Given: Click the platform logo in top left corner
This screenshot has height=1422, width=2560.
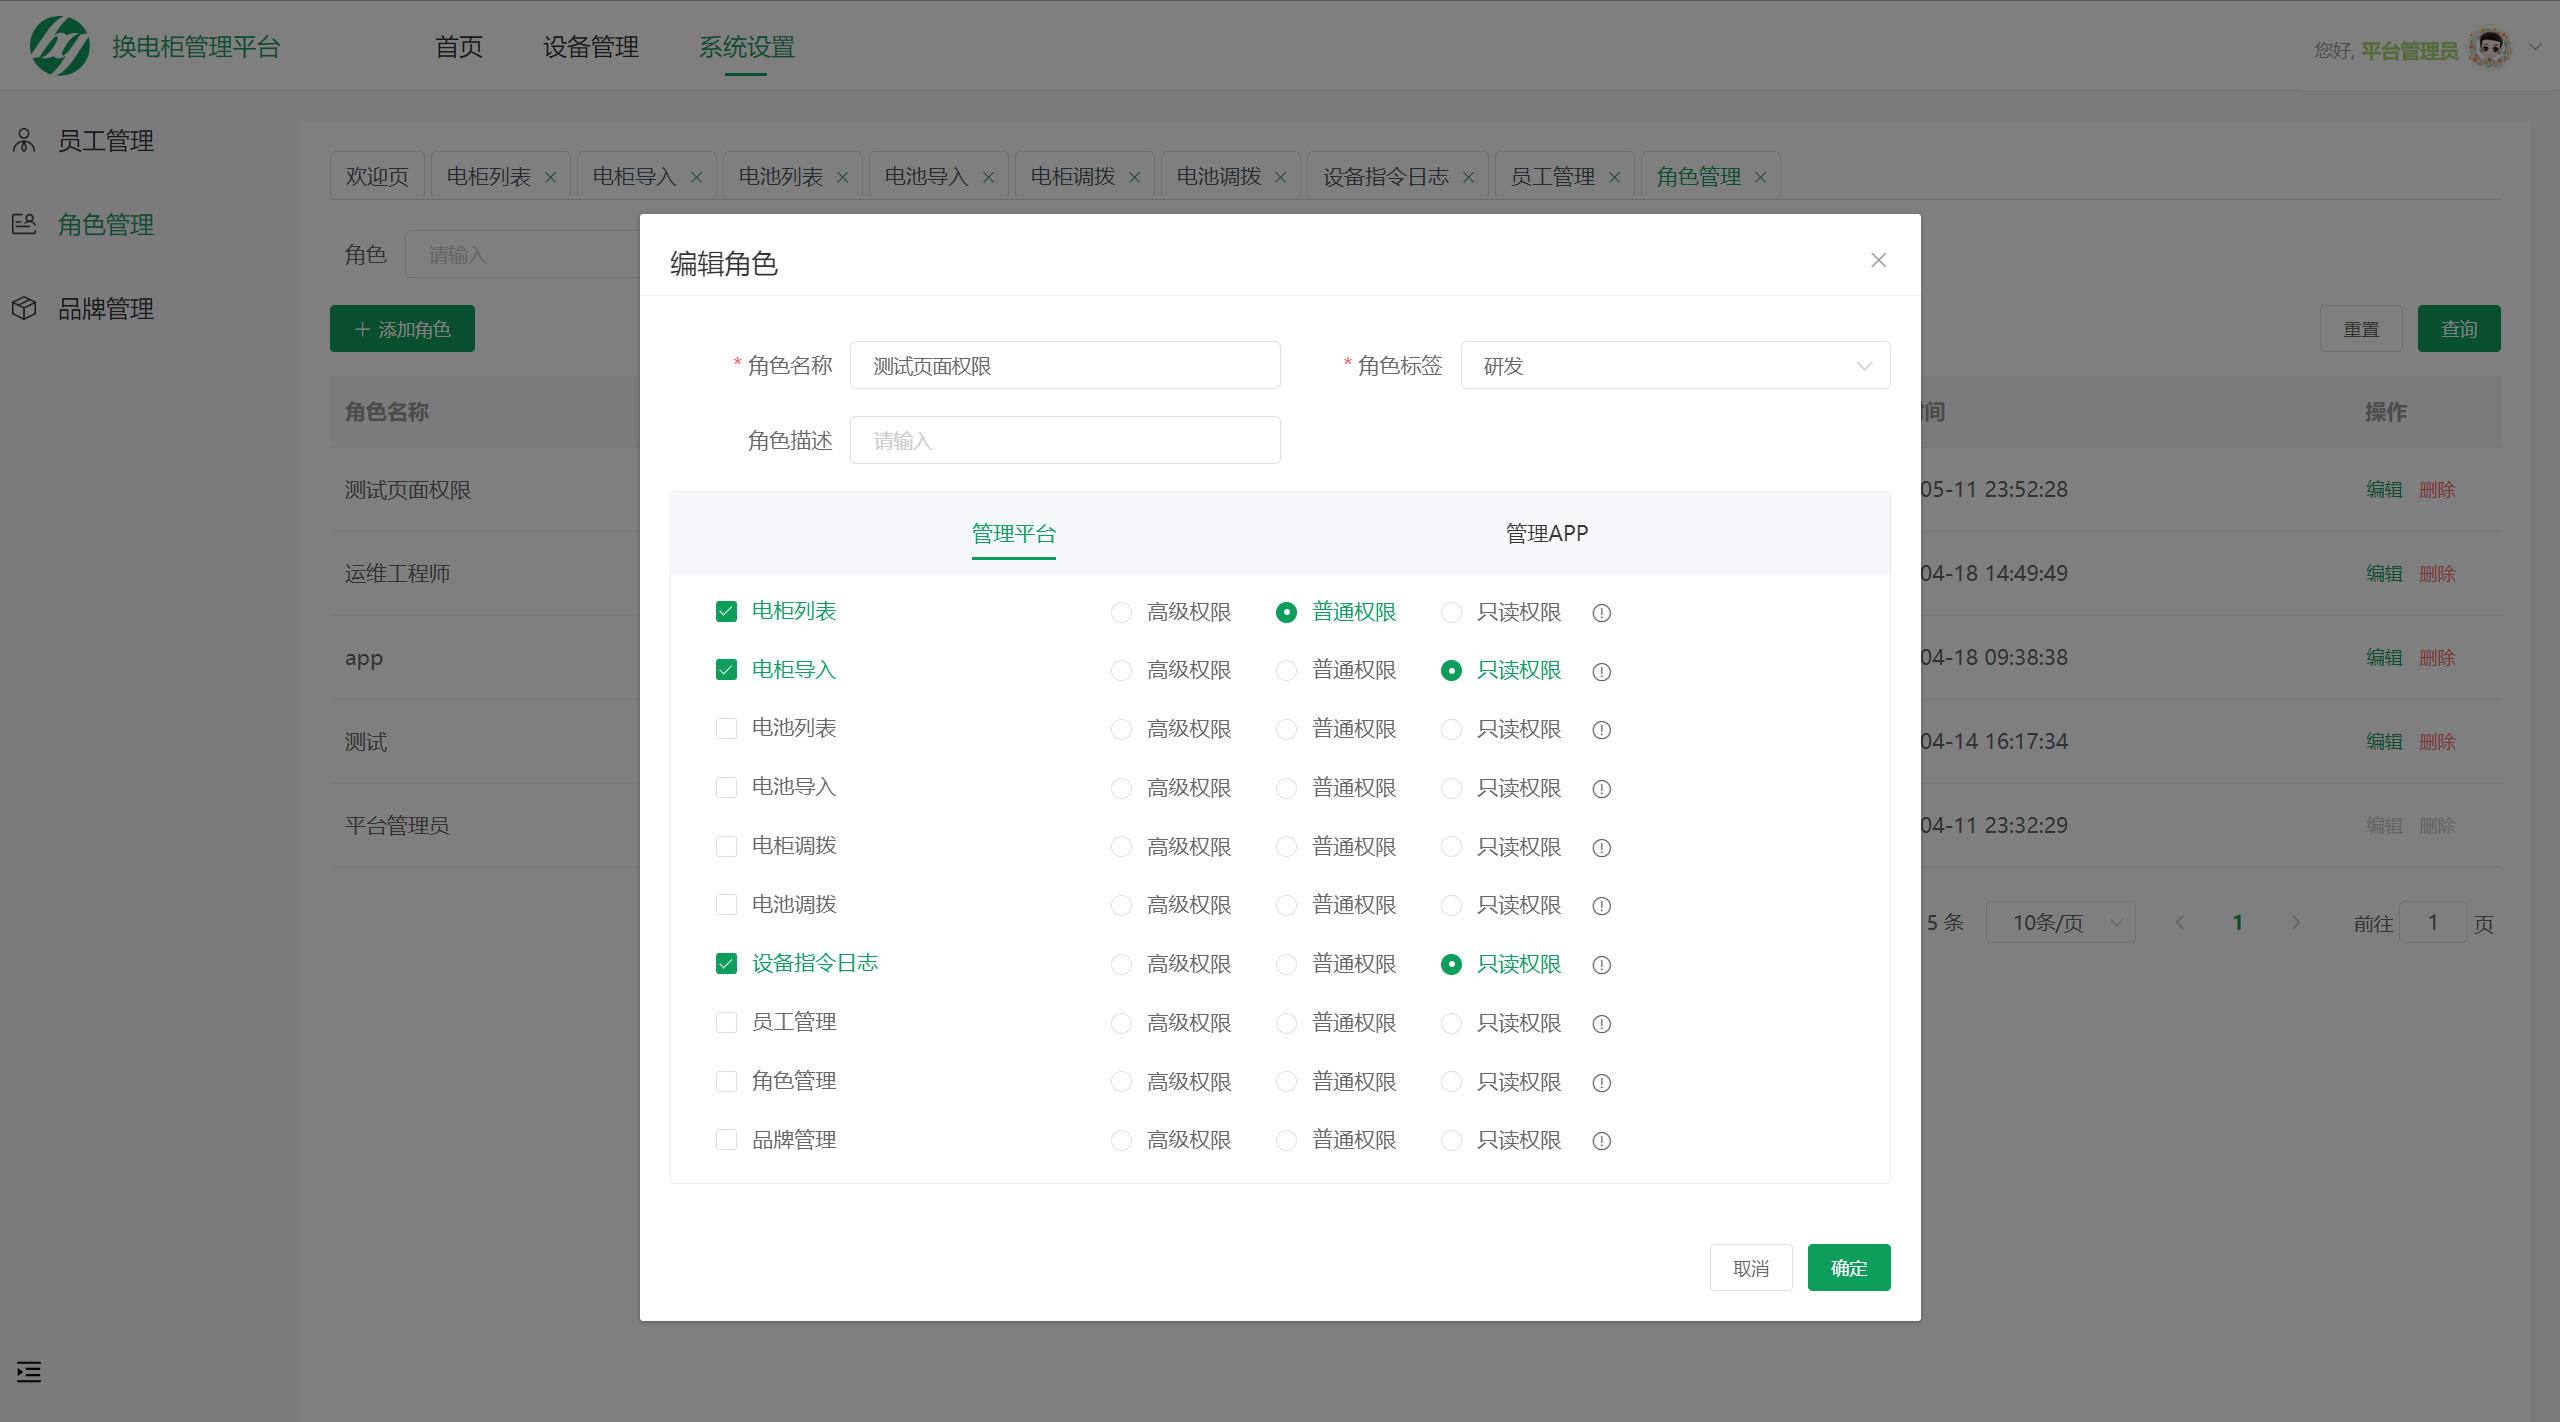Looking at the screenshot, I should point(58,45).
